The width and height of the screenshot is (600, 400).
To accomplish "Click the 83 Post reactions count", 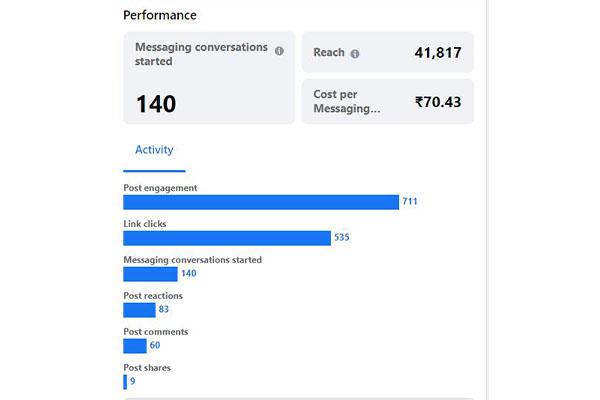I will pos(164,310).
